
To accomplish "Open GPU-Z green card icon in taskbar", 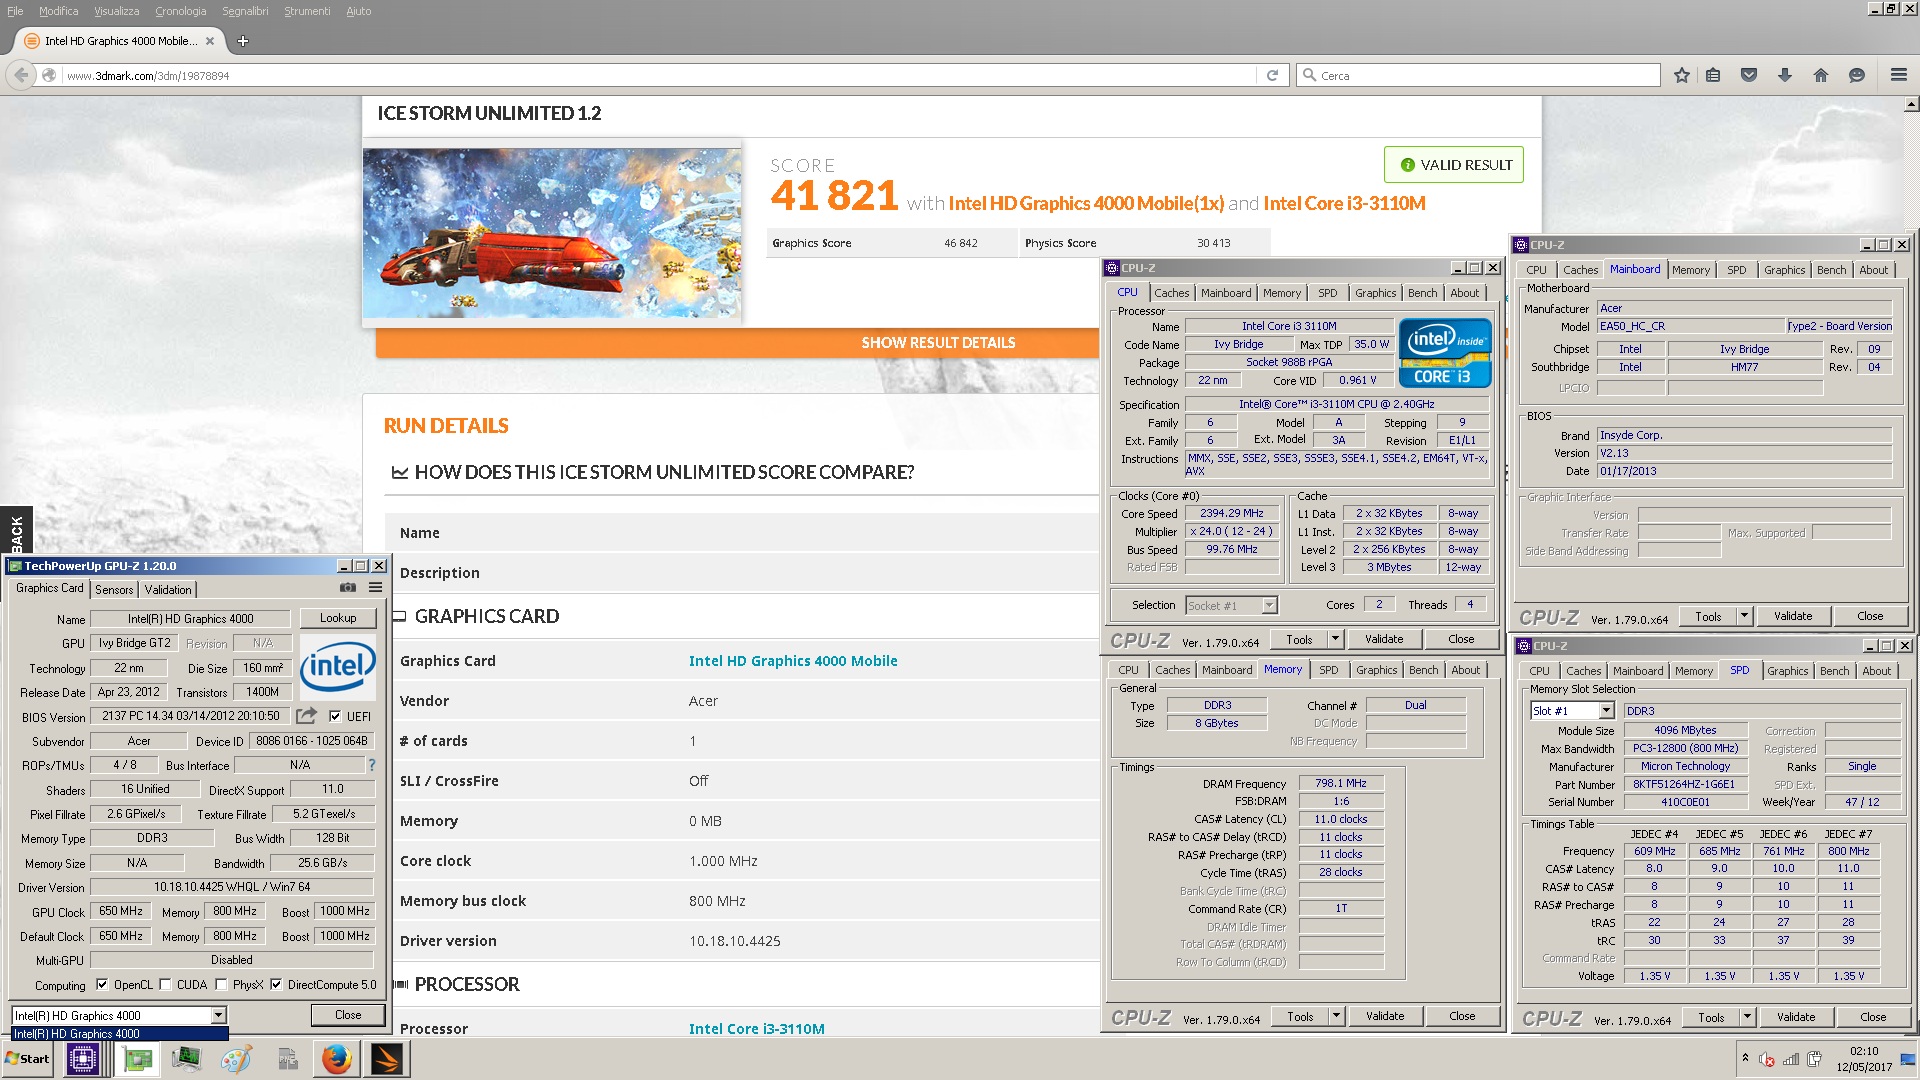I will (x=138, y=1059).
